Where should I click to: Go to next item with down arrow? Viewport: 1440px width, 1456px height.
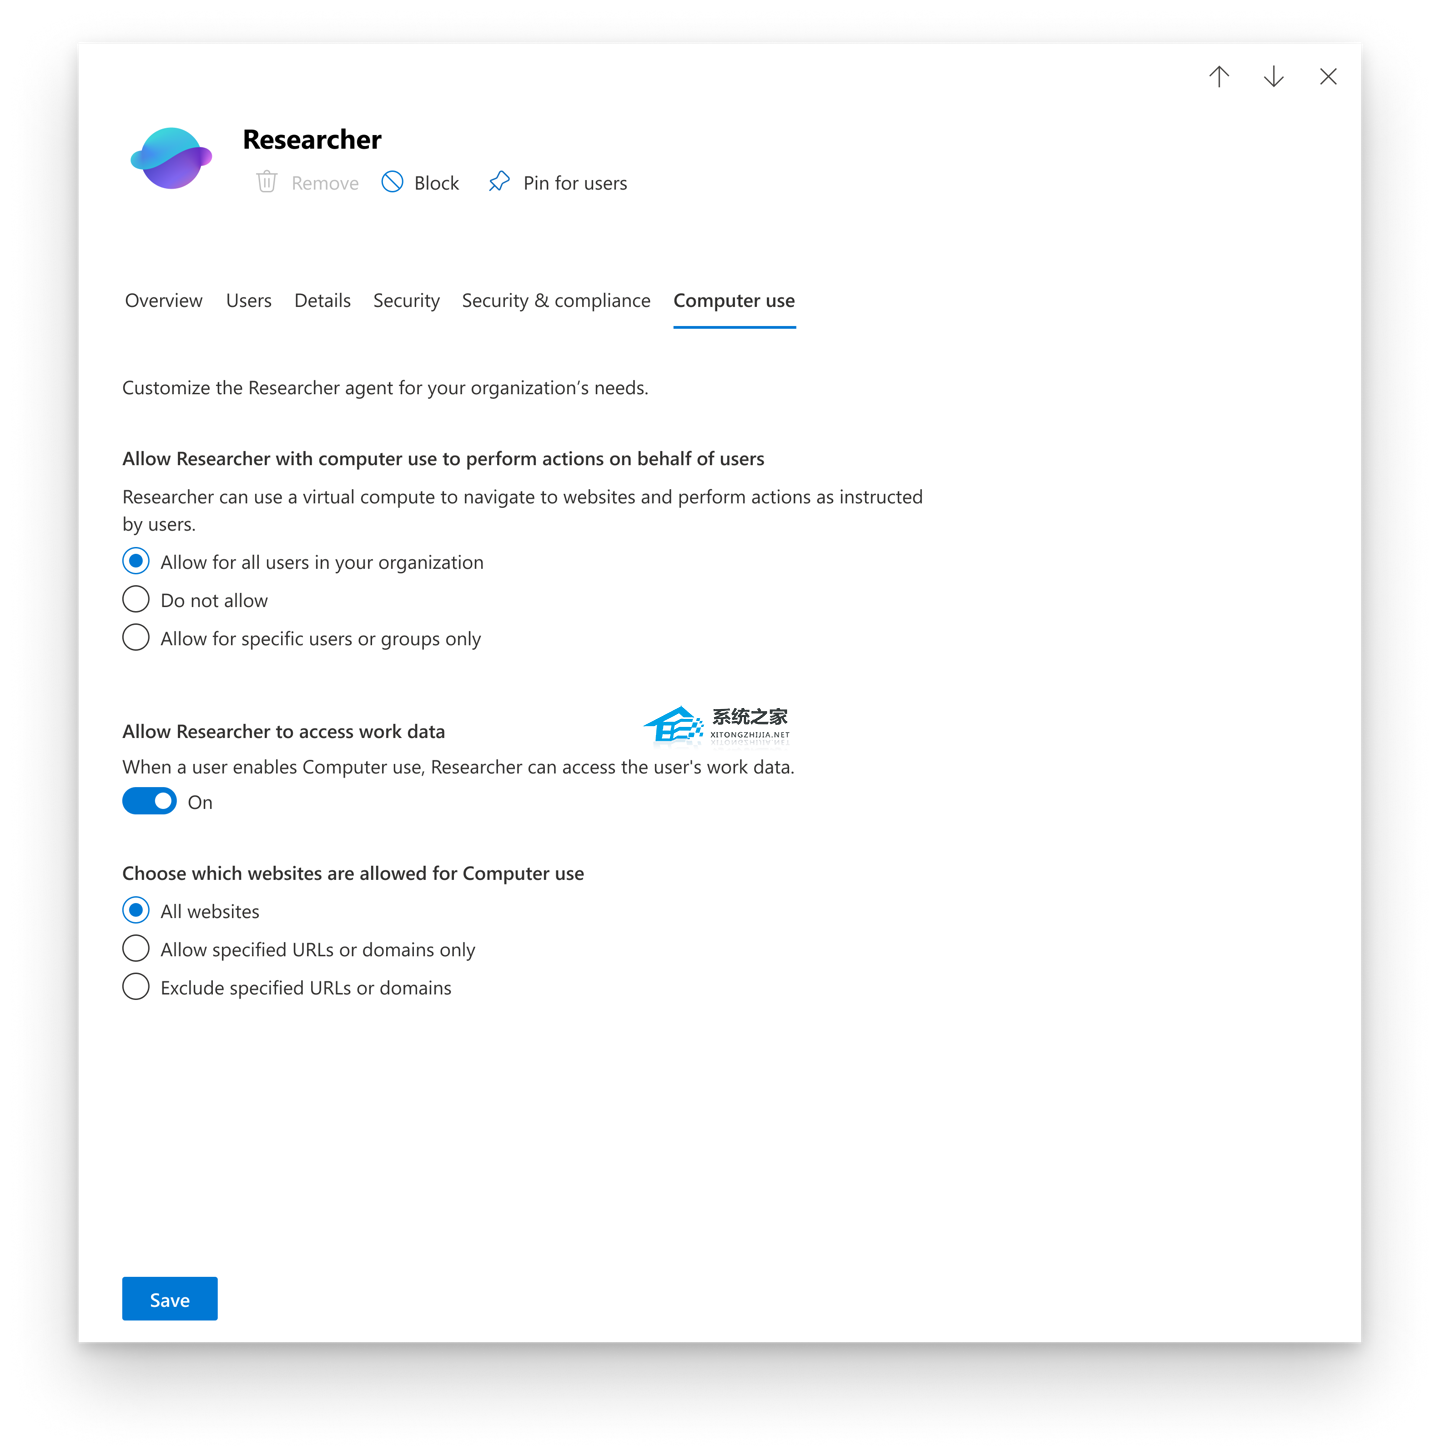point(1273,77)
